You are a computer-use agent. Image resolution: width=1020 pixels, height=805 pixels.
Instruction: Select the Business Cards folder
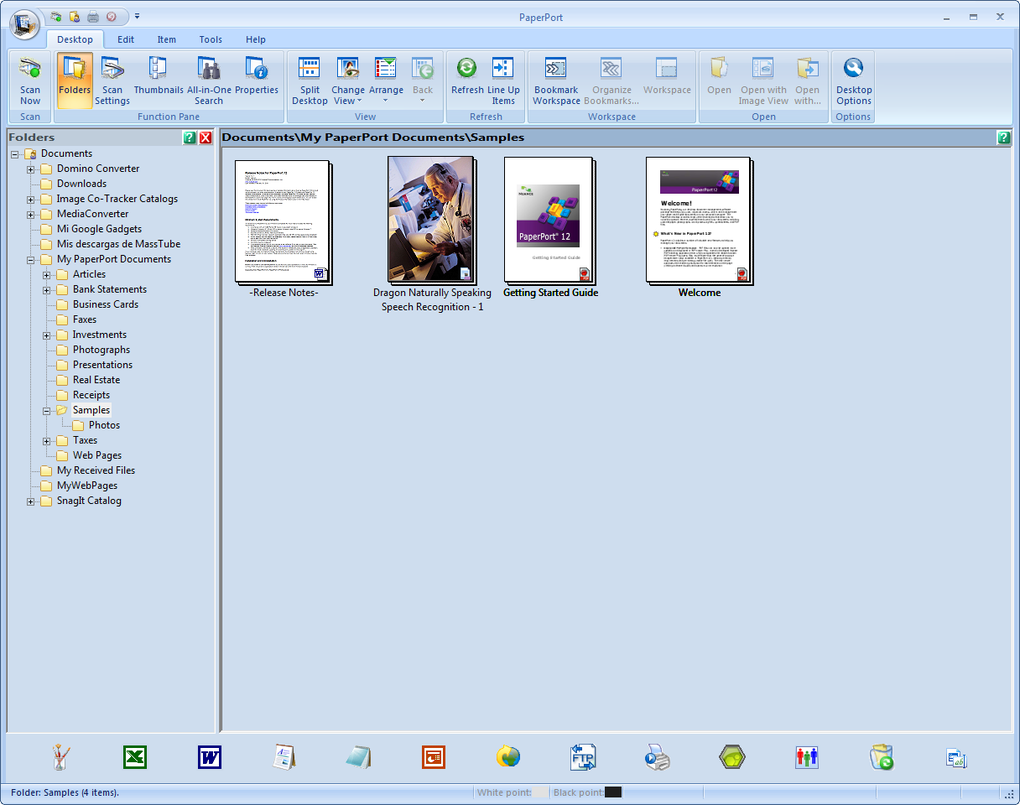(x=105, y=305)
